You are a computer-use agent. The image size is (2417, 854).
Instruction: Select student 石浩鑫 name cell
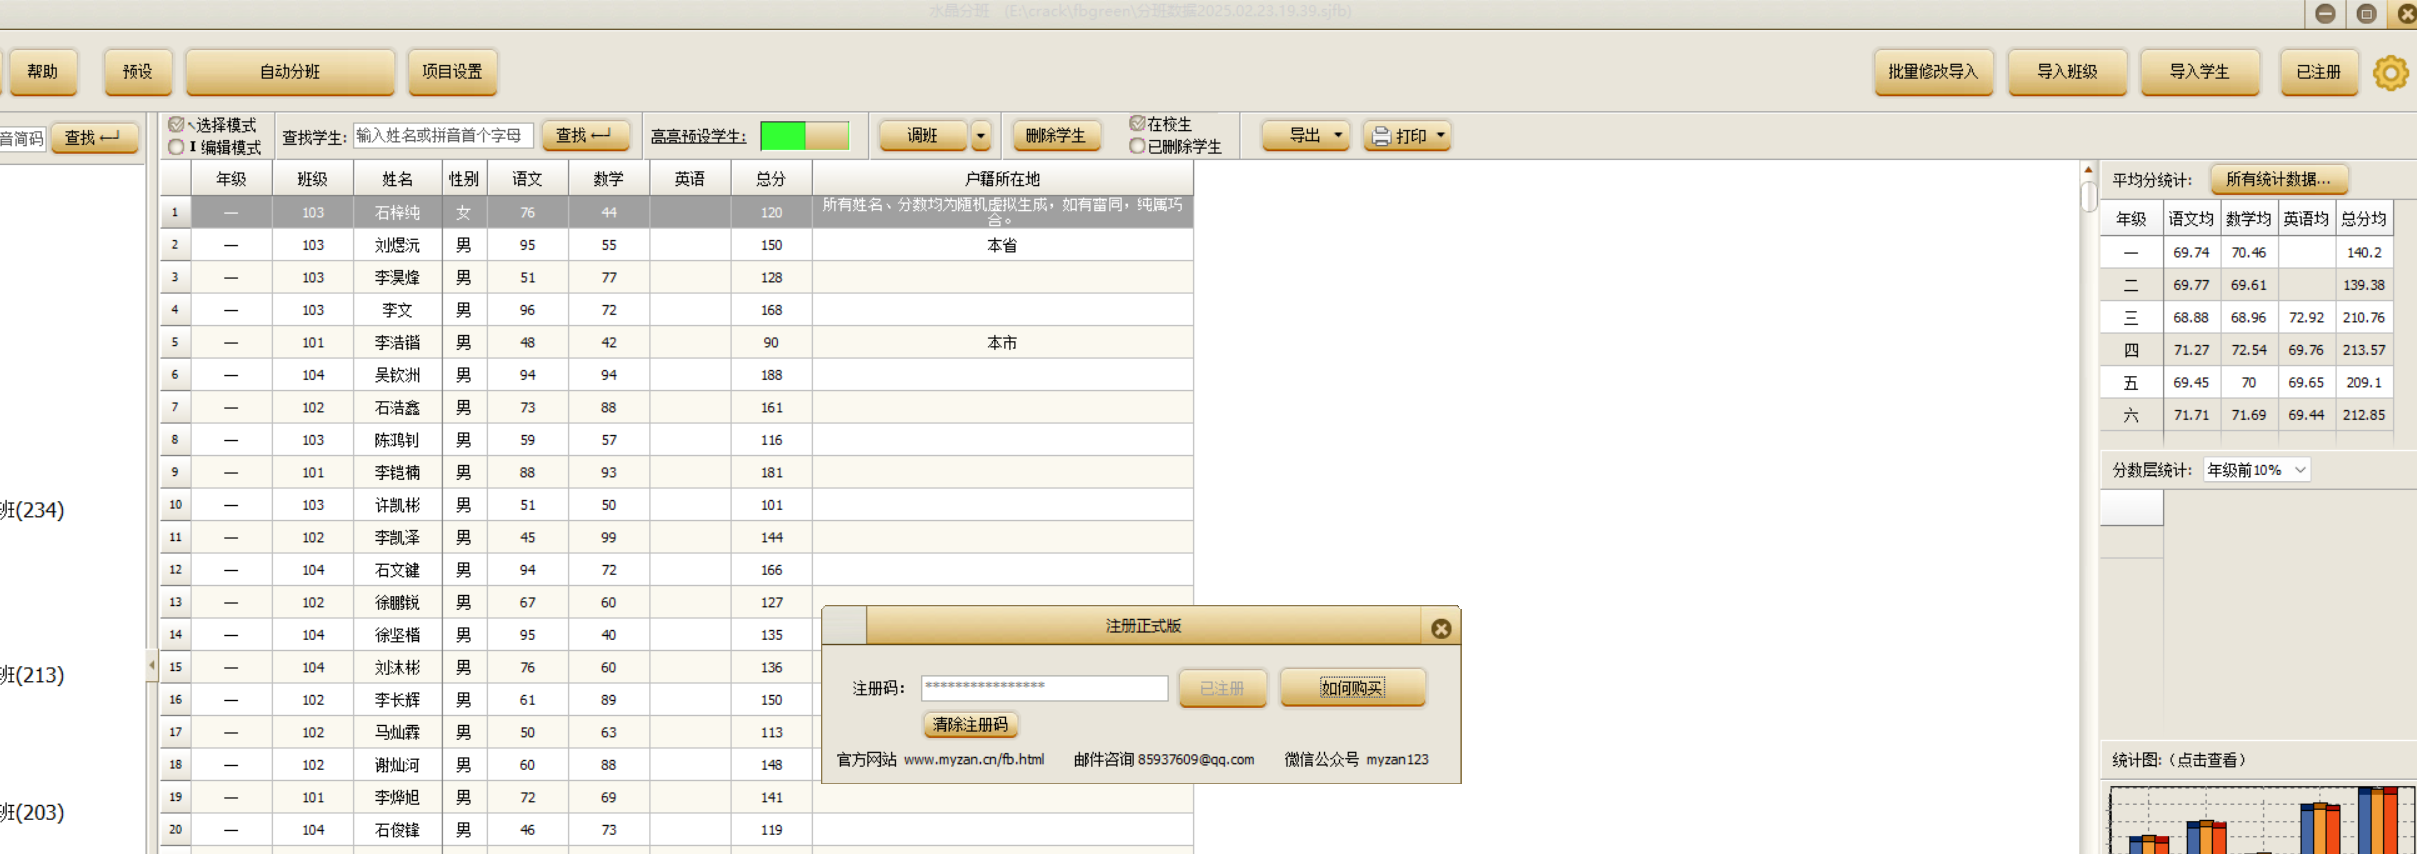click(x=397, y=408)
